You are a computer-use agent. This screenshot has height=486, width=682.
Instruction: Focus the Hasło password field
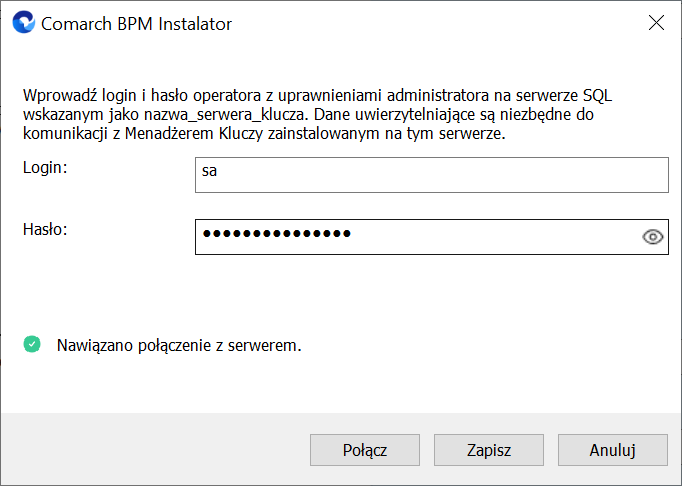[x=431, y=237]
